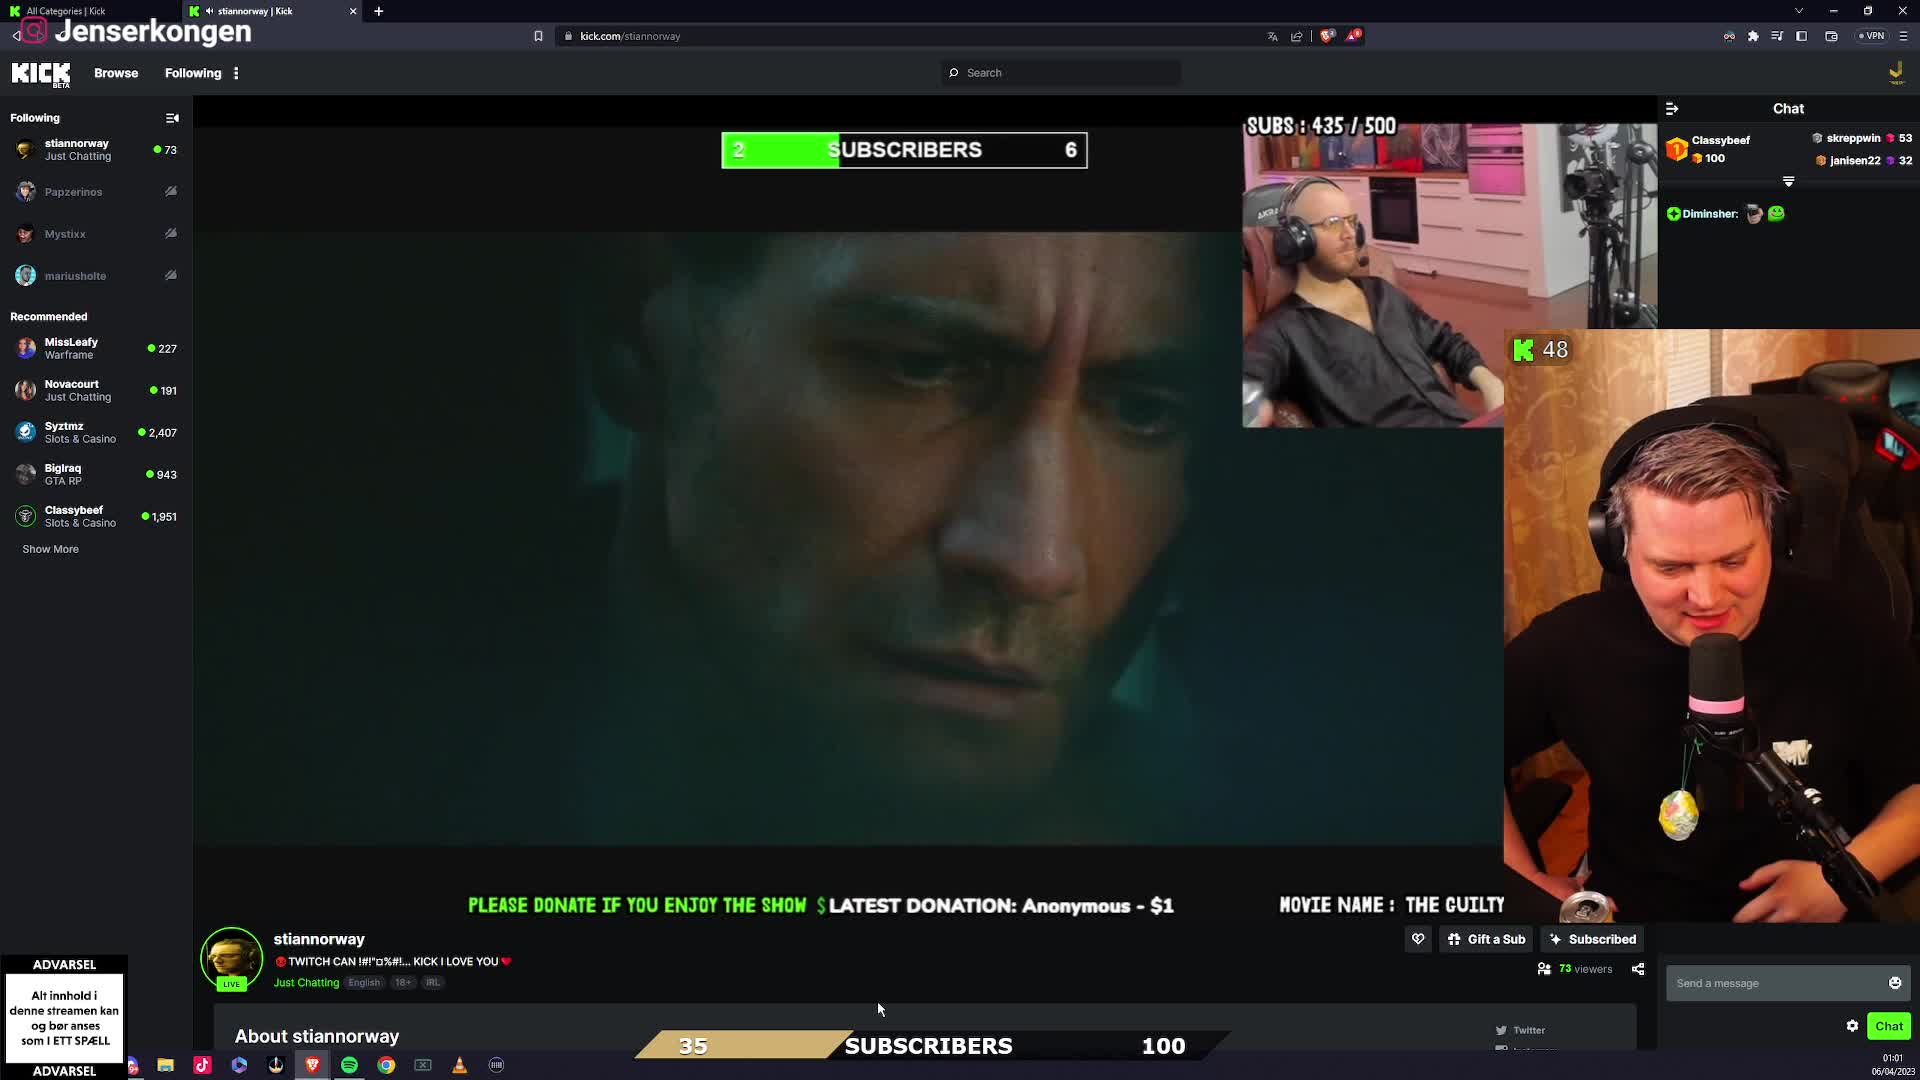The width and height of the screenshot is (1920, 1080).
Task: Open the Just Chatting category link
Action: [x=306, y=983]
